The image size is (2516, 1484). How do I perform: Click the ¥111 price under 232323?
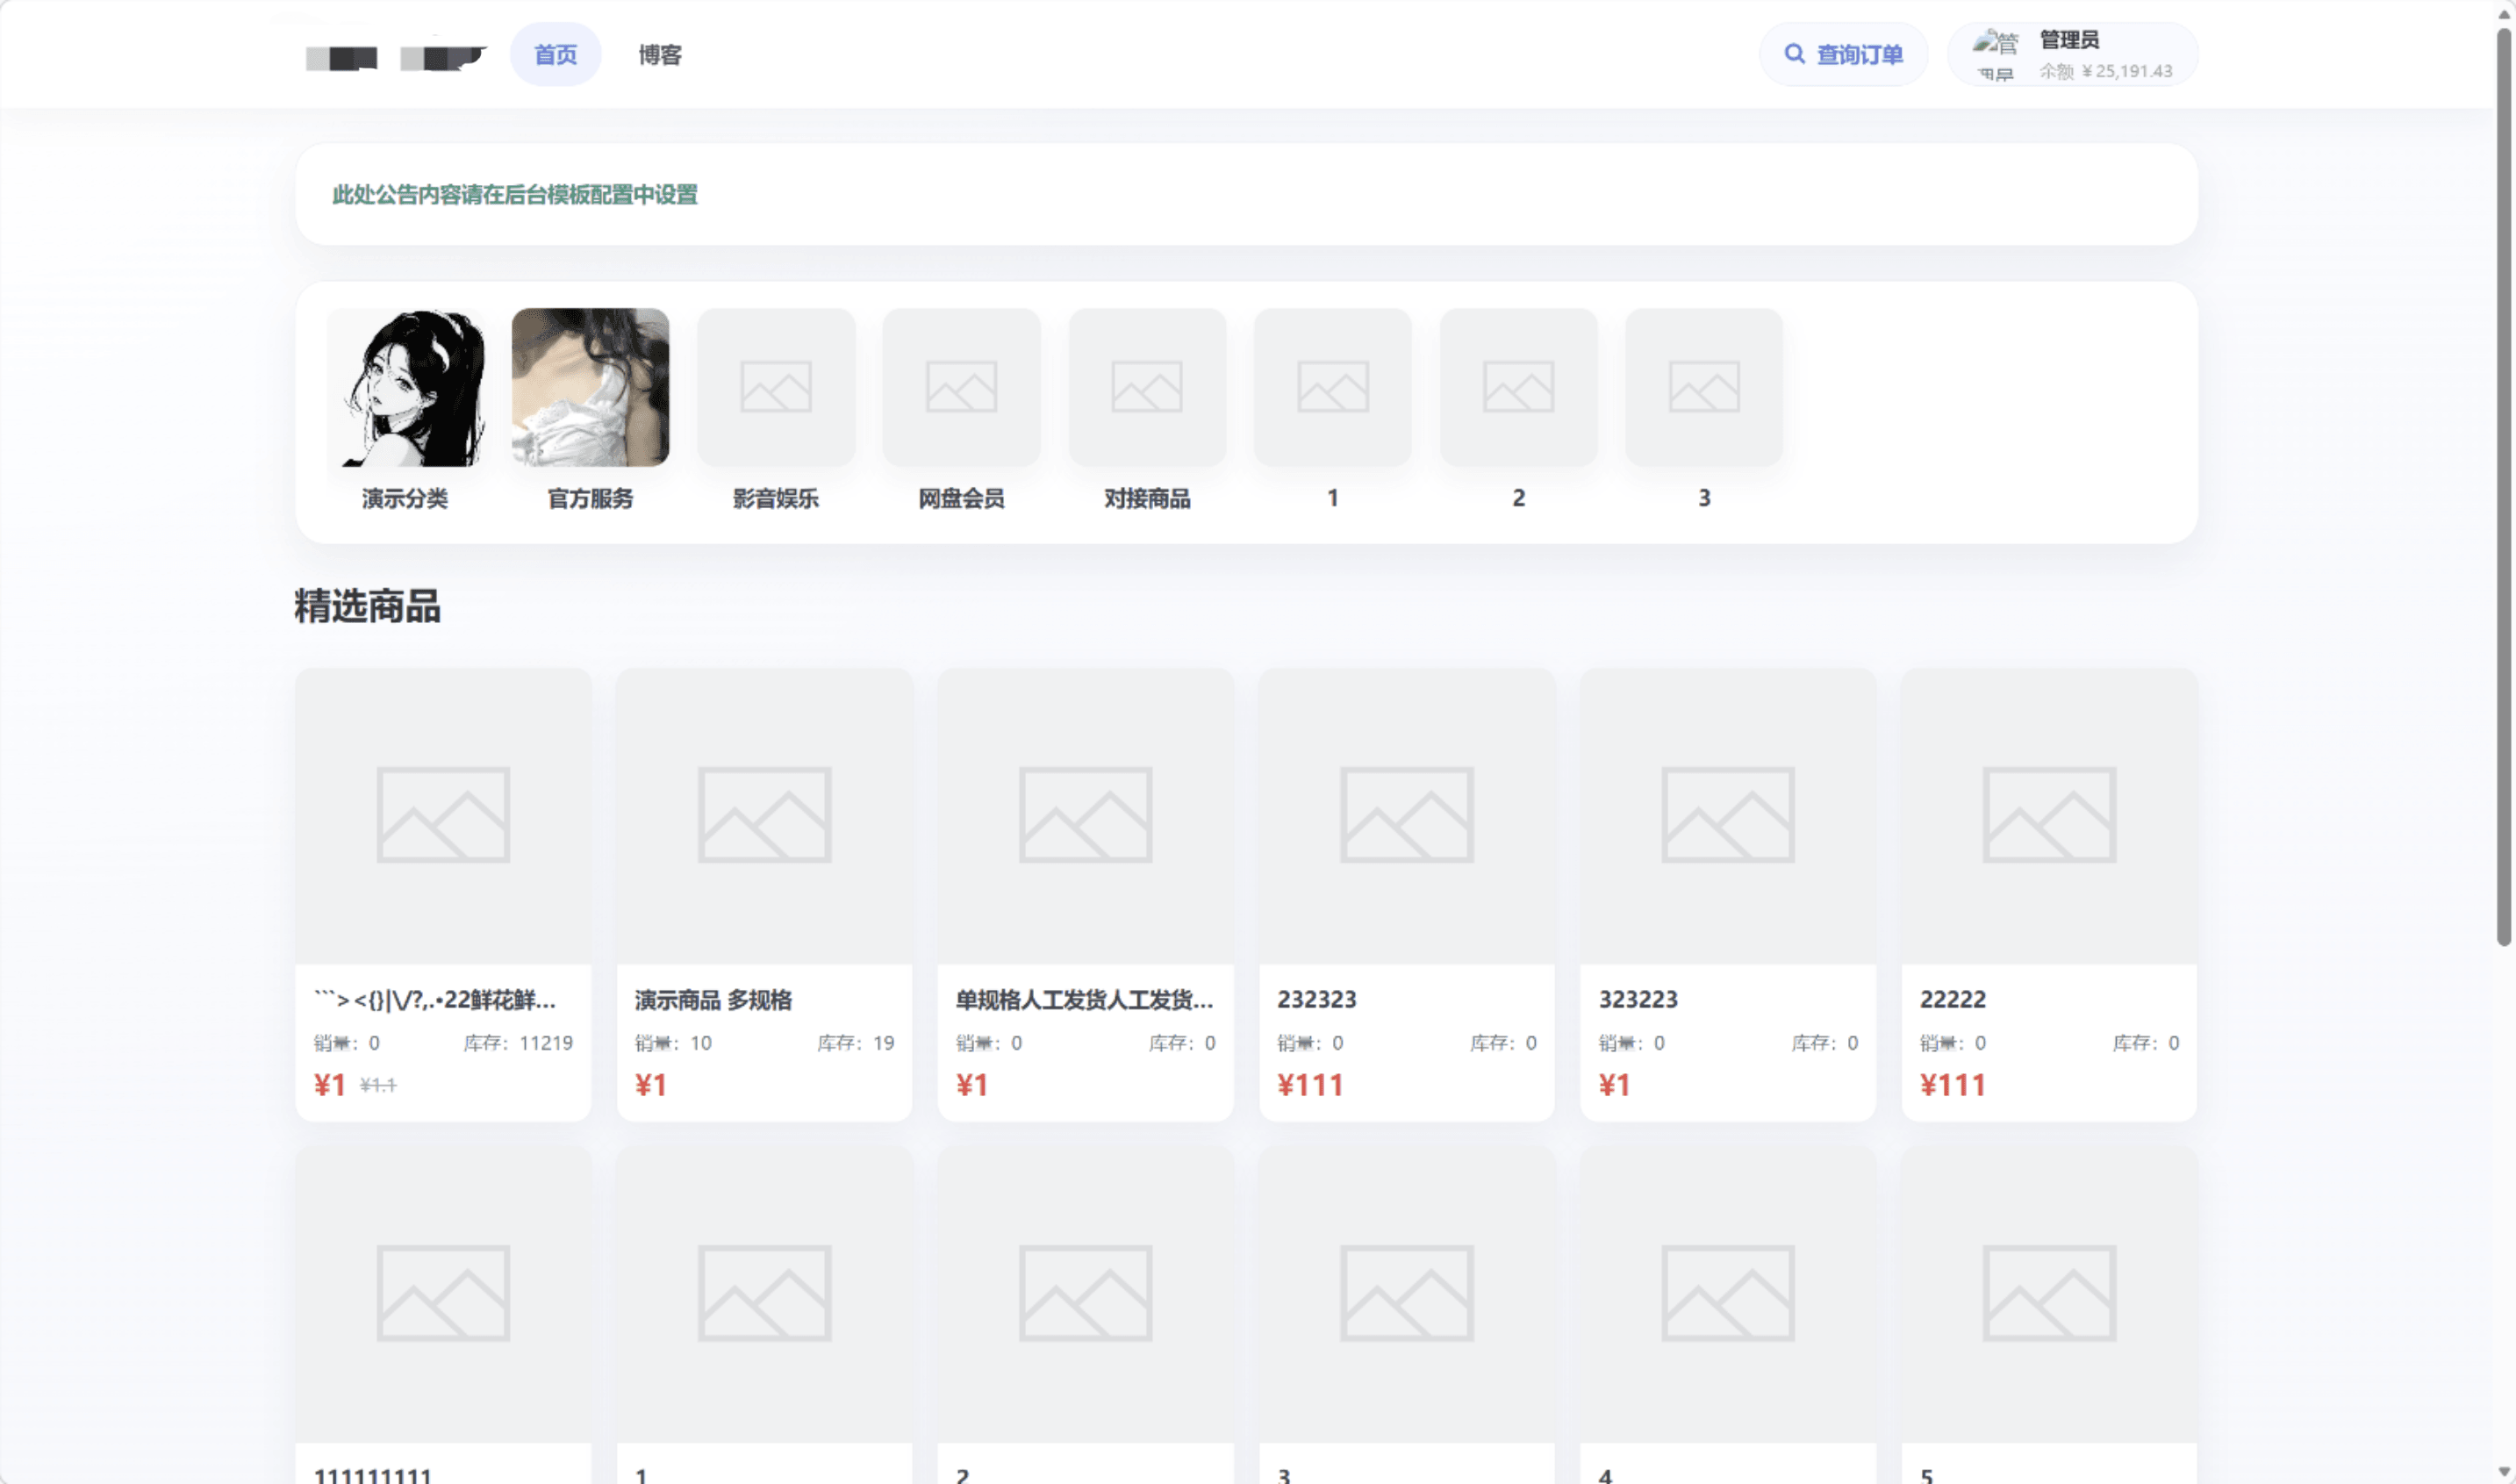[1310, 1085]
